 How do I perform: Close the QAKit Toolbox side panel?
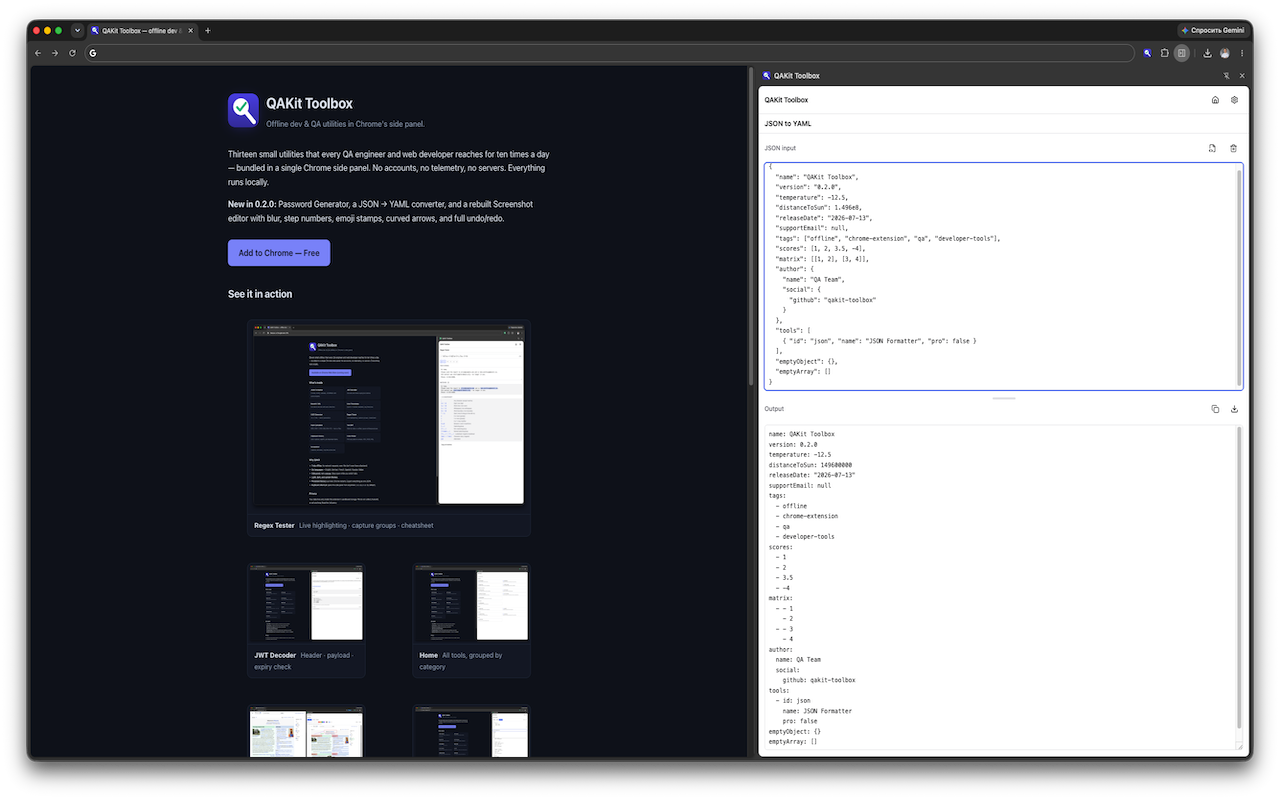pyautogui.click(x=1242, y=76)
